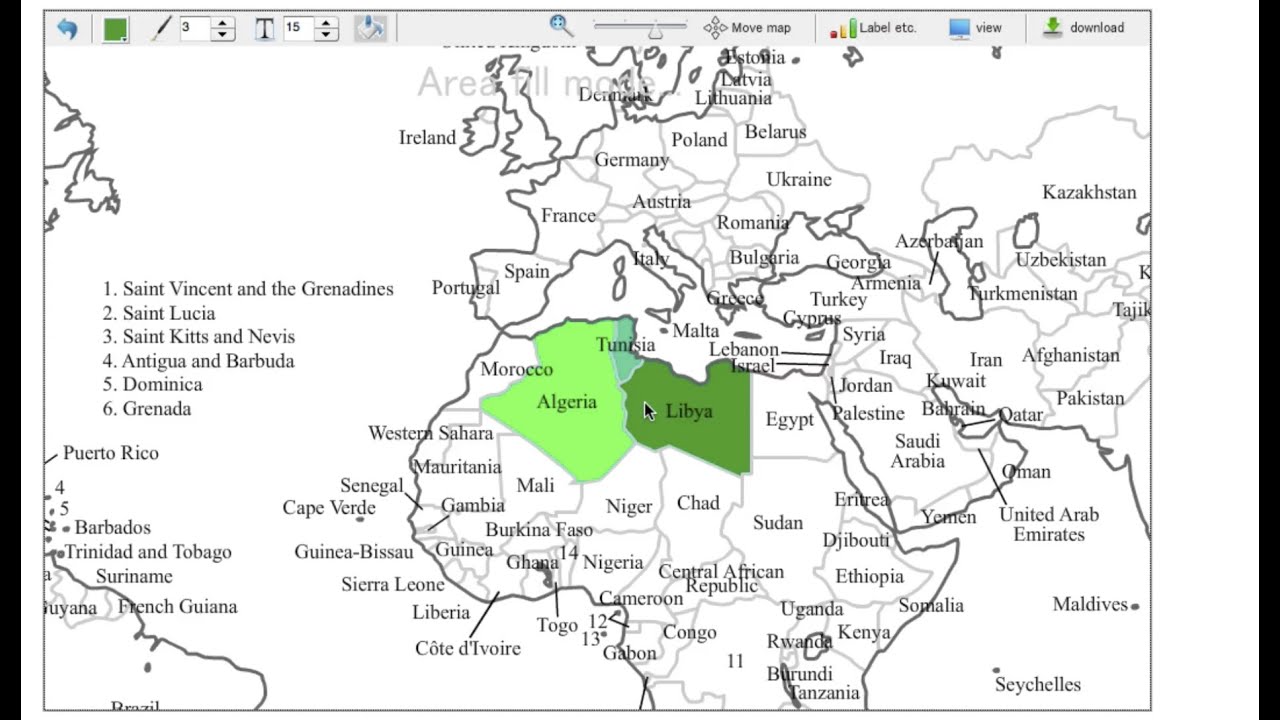Click the Seychelles label
This screenshot has height=720, width=1280.
1038,685
